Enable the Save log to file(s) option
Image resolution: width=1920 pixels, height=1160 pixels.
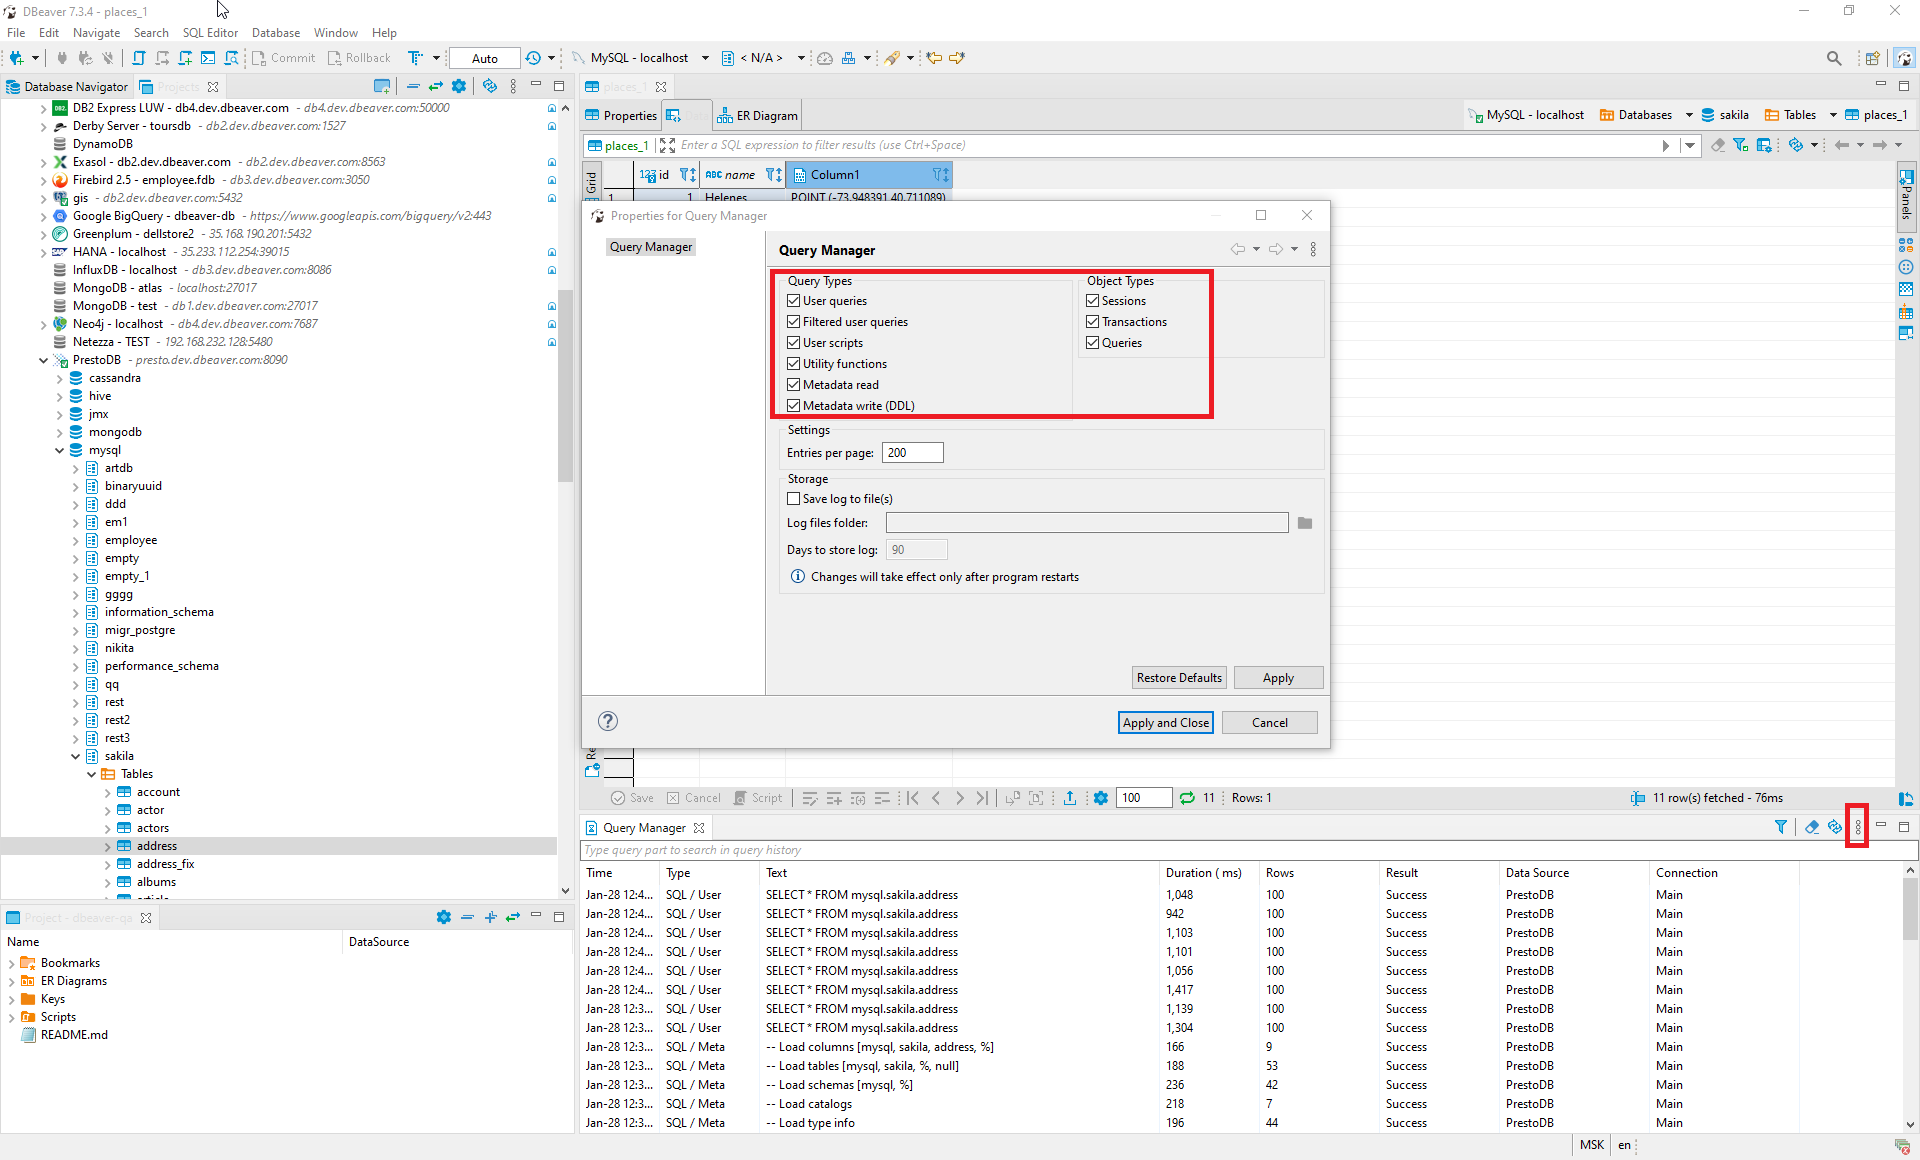(794, 498)
